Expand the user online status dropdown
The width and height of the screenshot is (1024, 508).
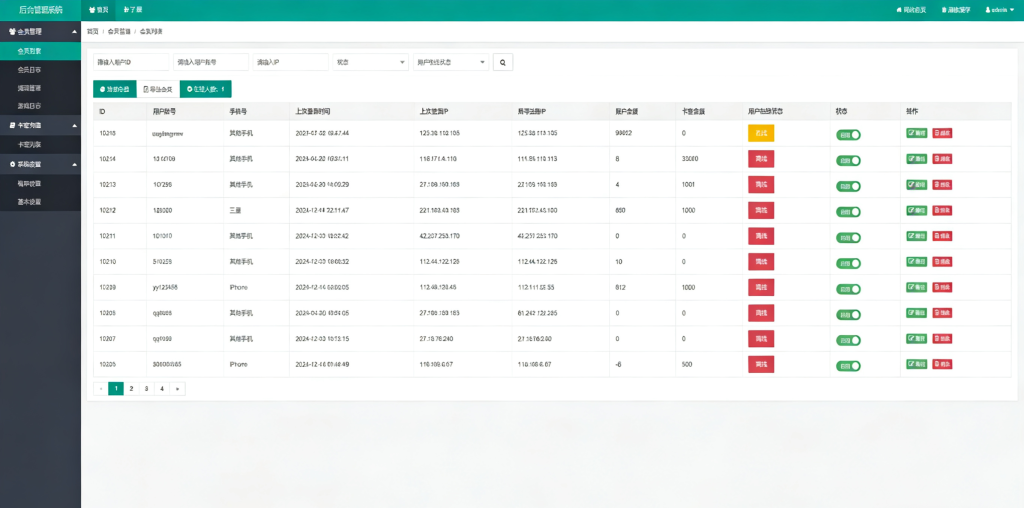click(450, 62)
